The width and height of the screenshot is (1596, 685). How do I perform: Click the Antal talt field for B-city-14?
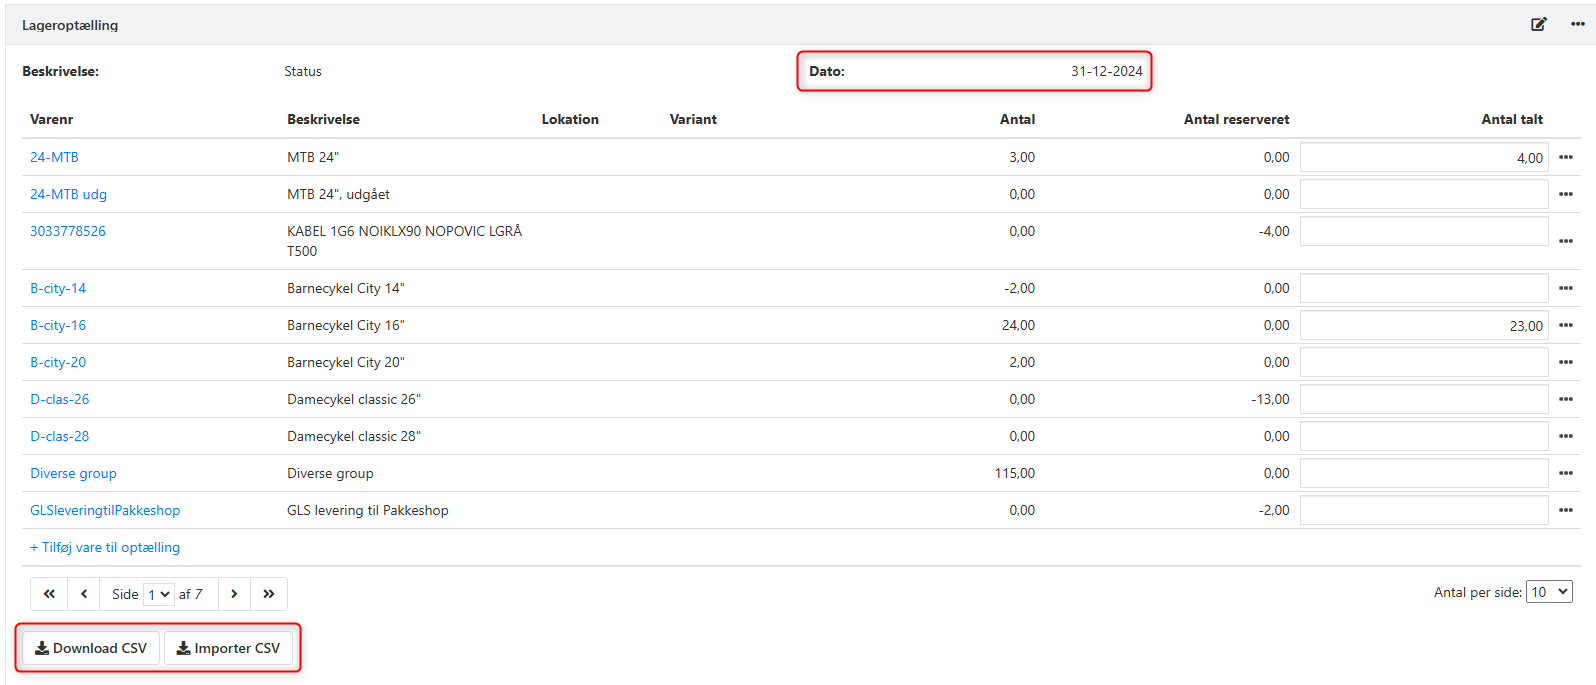point(1423,288)
